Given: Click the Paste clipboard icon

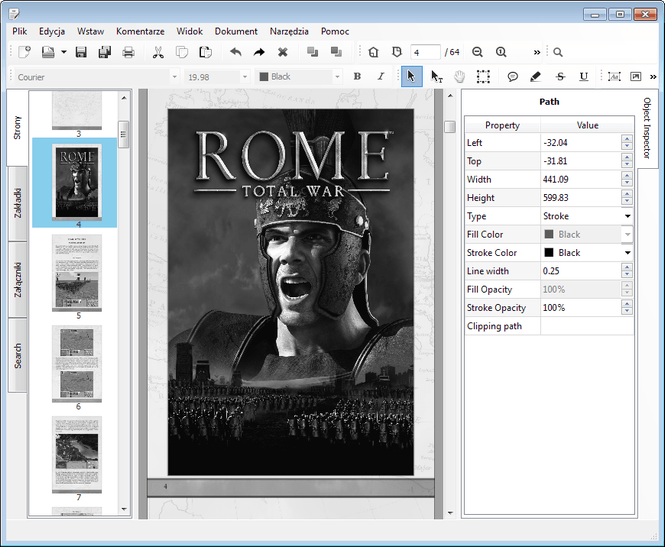Looking at the screenshot, I should coord(206,52).
